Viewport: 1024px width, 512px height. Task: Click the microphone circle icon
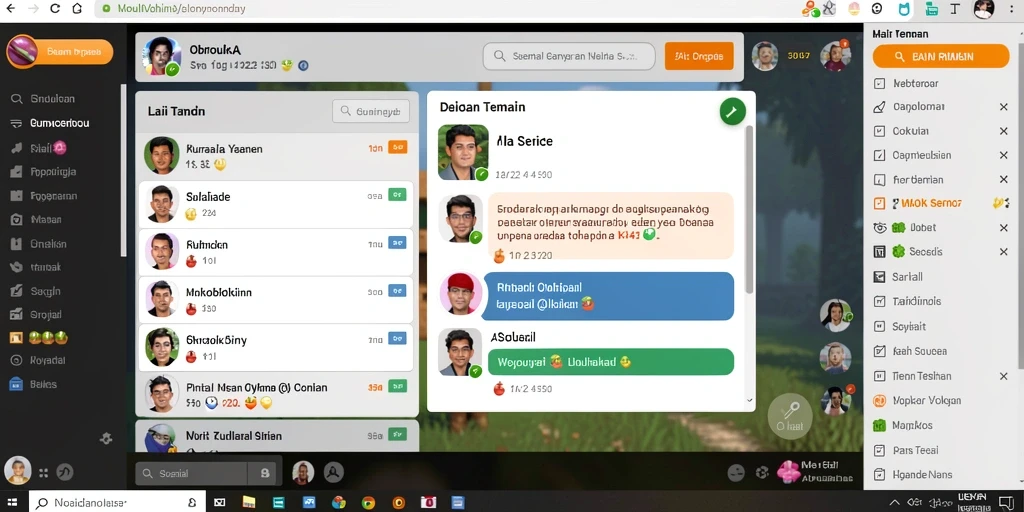point(790,415)
